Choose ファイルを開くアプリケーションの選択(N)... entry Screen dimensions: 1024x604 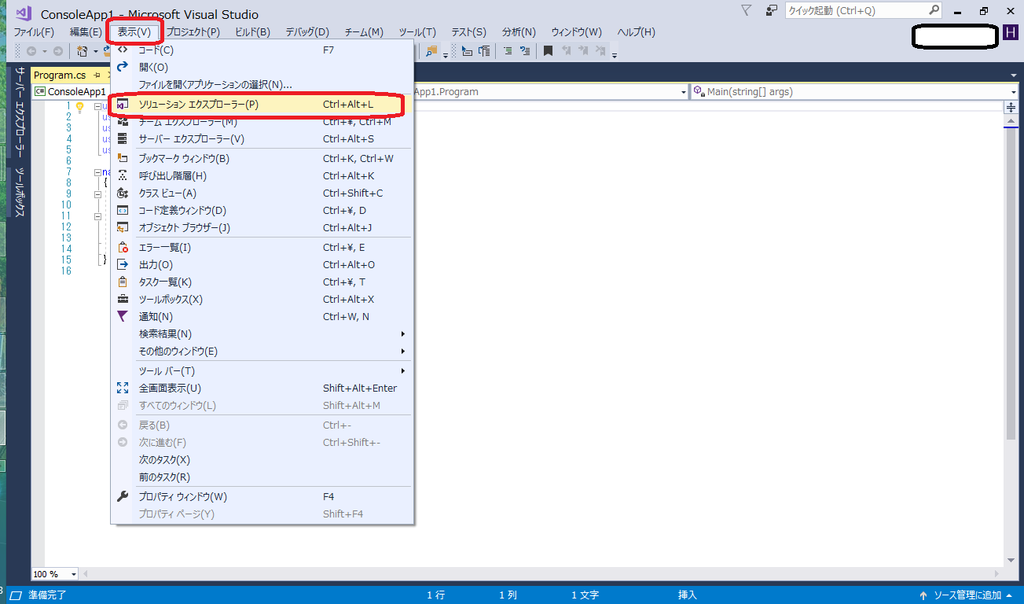[x=262, y=84]
